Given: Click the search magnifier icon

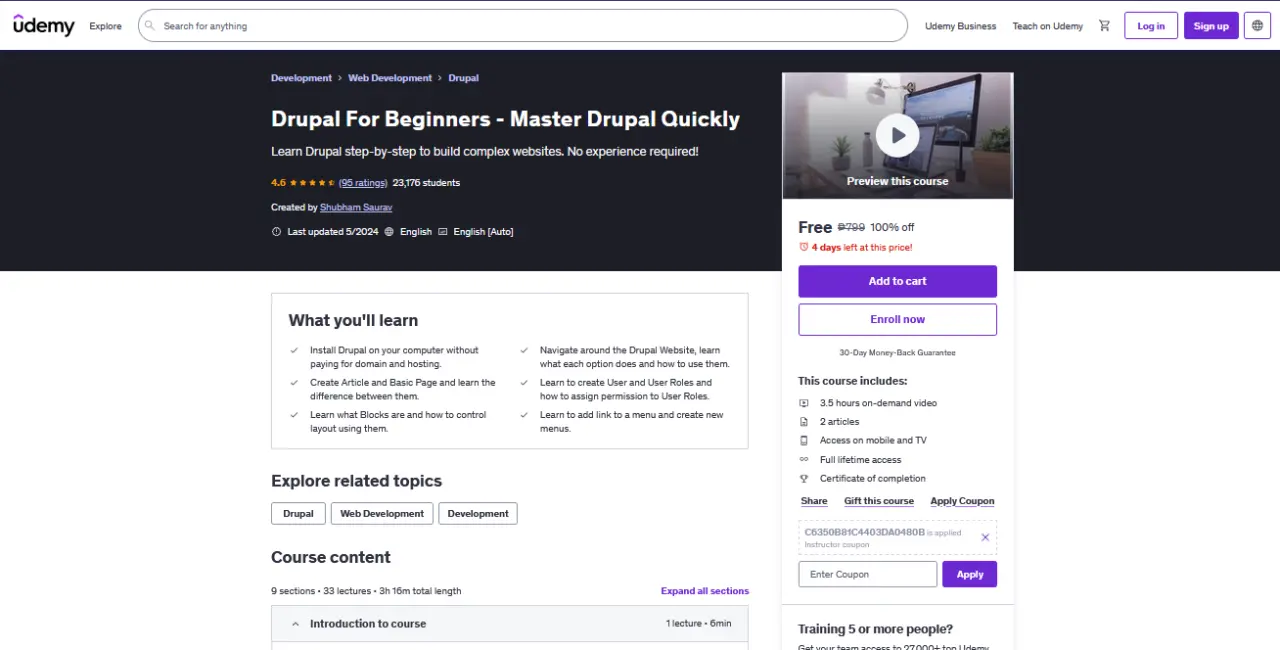Looking at the screenshot, I should 149,26.
